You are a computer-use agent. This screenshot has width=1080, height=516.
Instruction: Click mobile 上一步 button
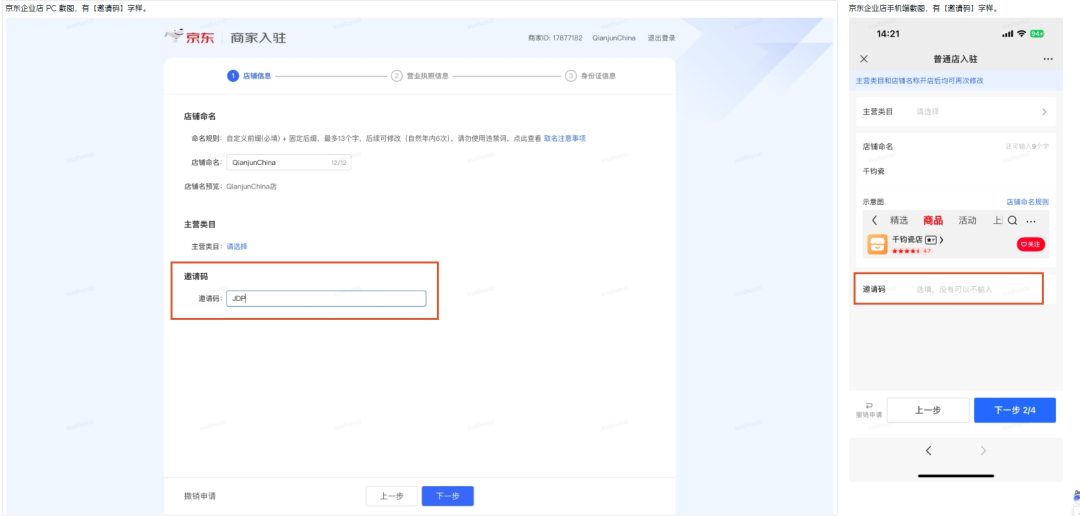pos(928,410)
